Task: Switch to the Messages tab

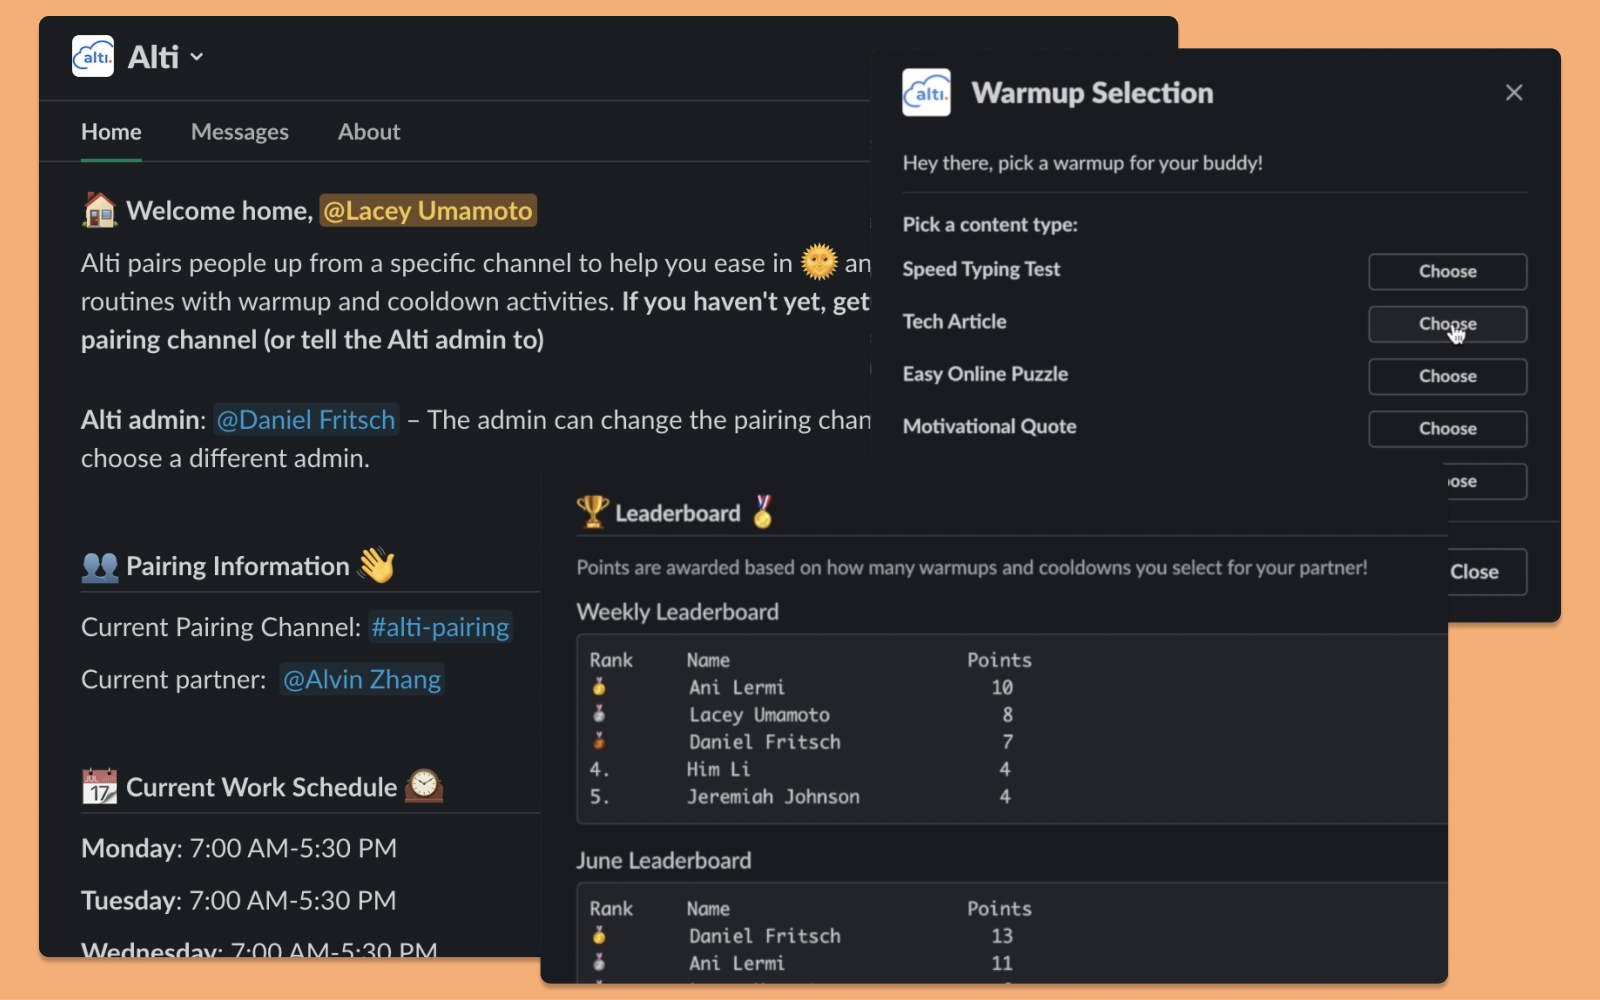Action: coord(240,132)
